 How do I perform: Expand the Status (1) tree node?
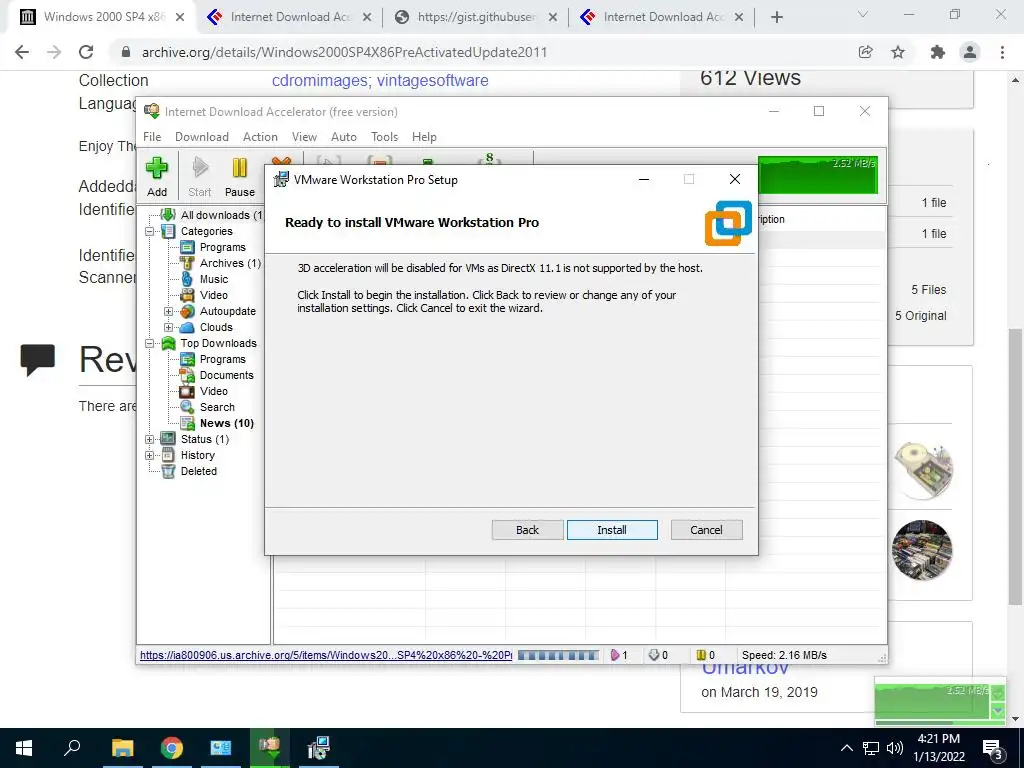150,440
